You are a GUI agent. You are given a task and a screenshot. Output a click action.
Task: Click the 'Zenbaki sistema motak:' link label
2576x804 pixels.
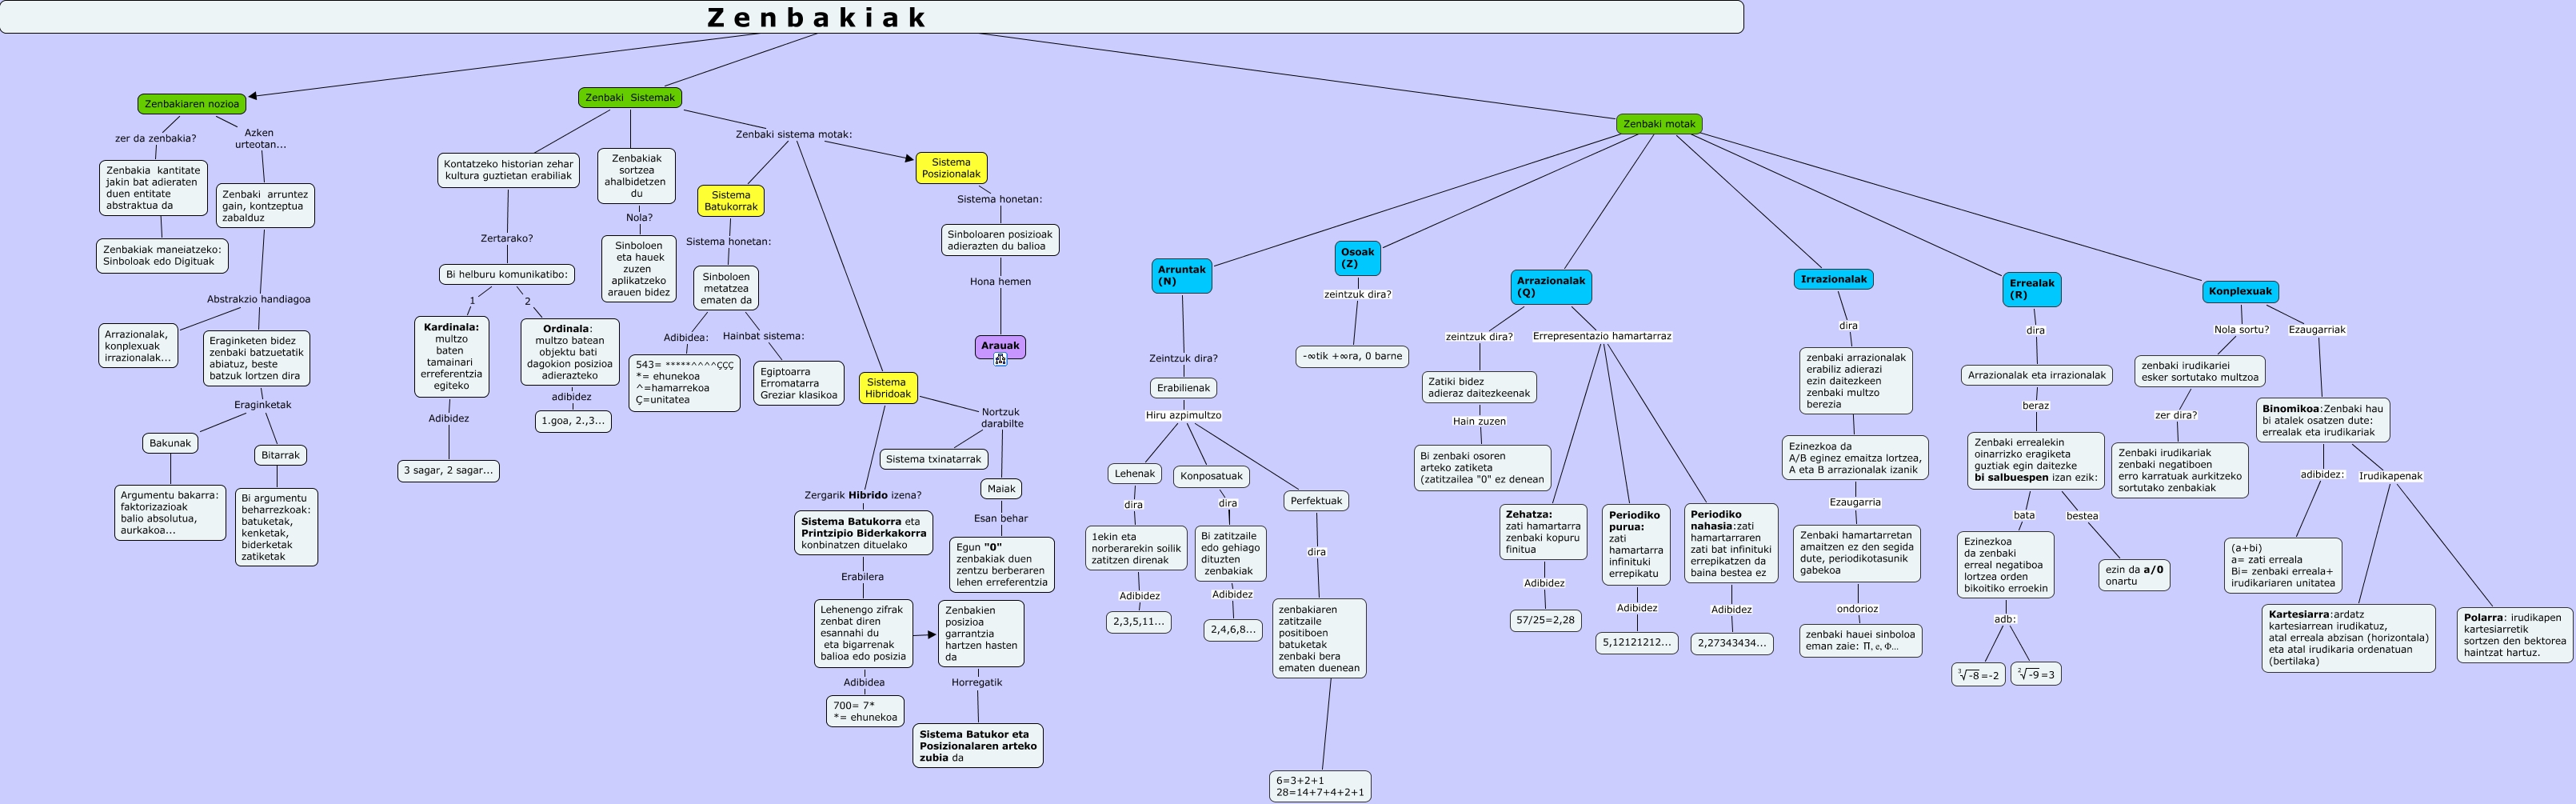click(793, 134)
